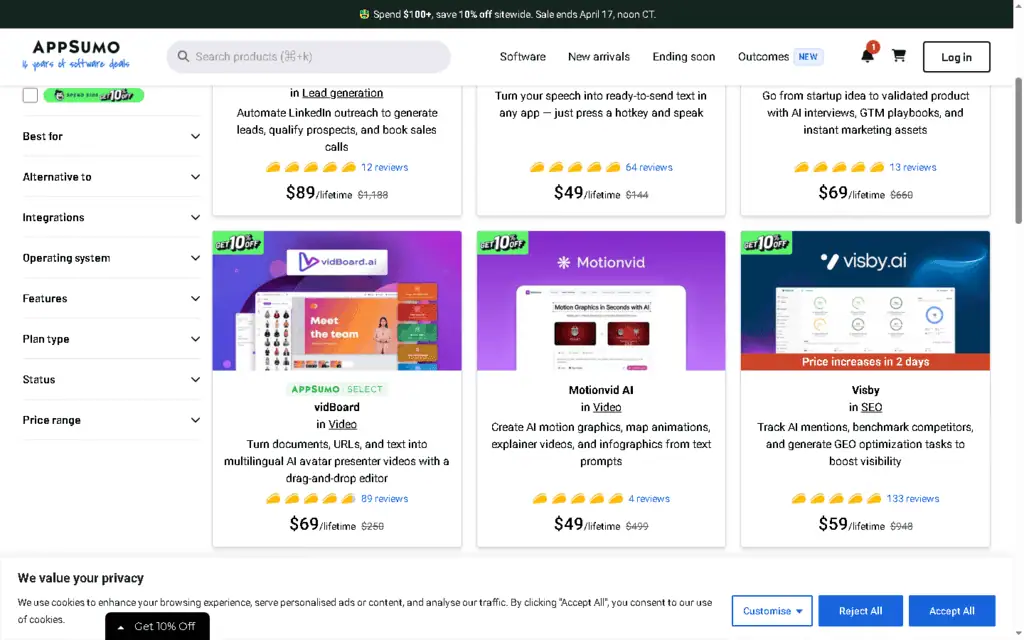Viewport: 1024px width, 640px height.
Task: Open the 13 reviews link
Action: (x=912, y=167)
